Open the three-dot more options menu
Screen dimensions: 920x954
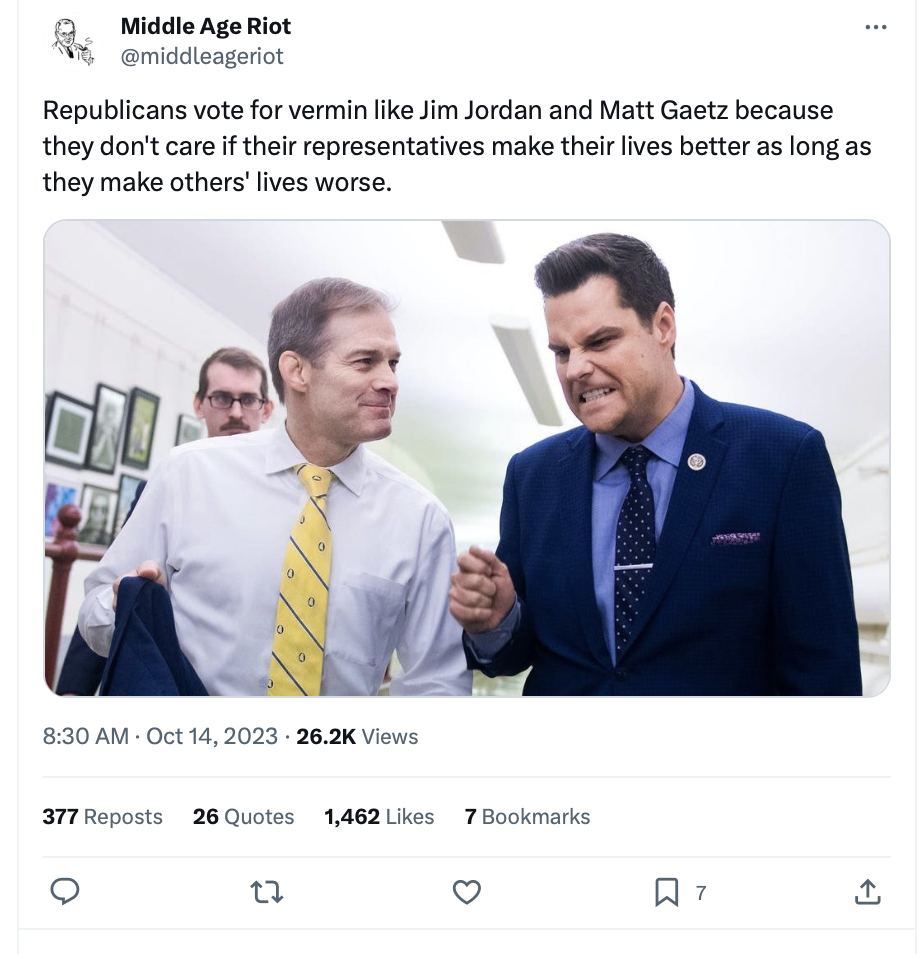[x=875, y=27]
